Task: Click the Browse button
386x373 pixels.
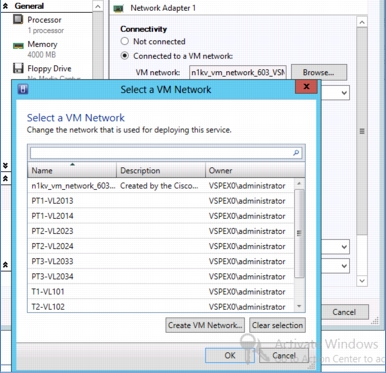Action: click(319, 72)
